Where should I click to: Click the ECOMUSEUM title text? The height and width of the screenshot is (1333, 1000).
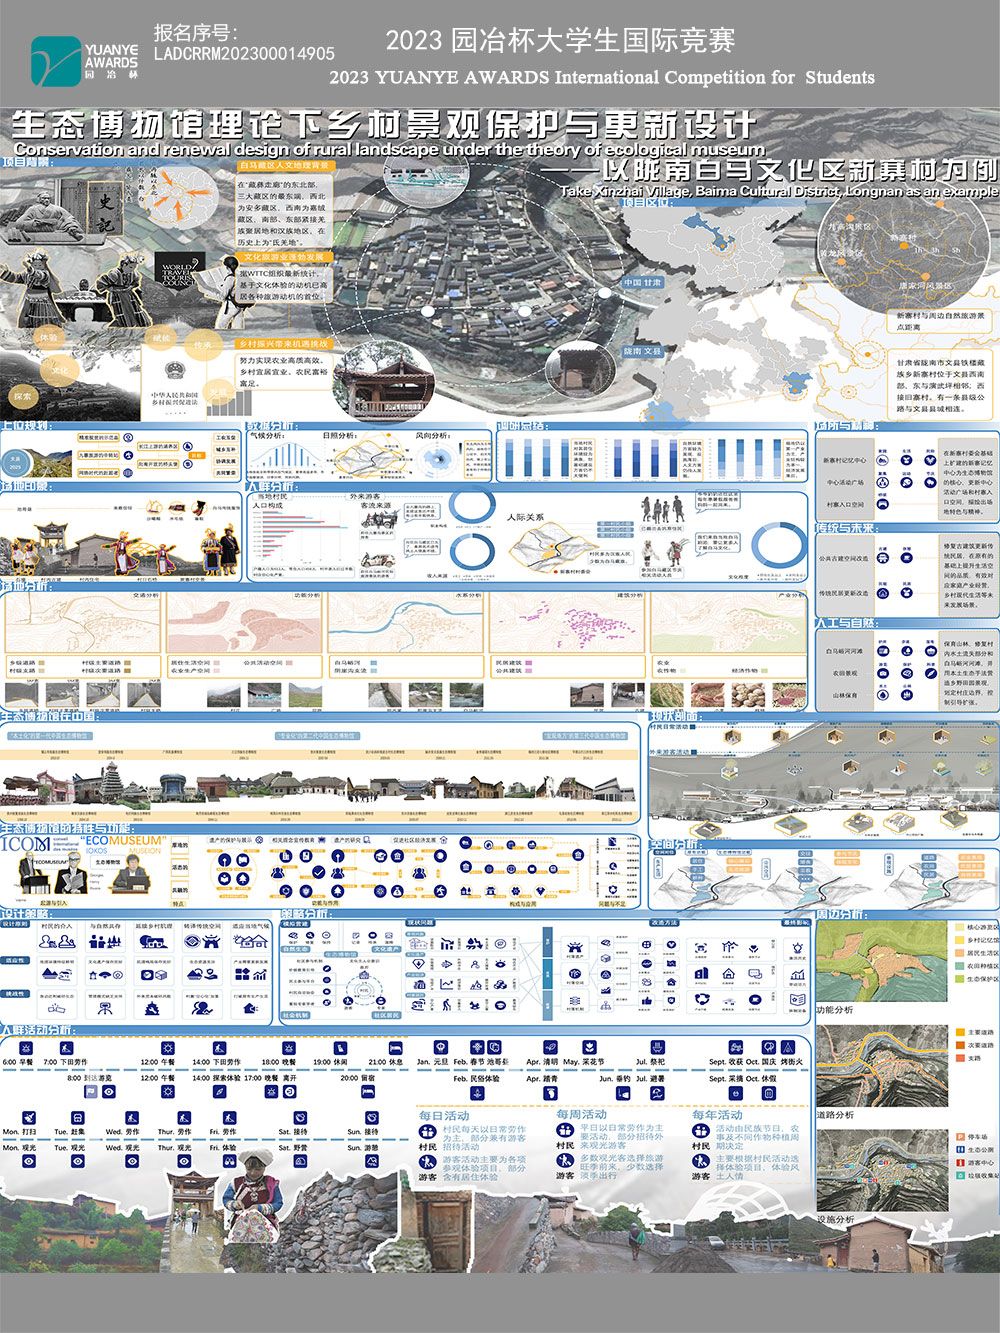(123, 841)
